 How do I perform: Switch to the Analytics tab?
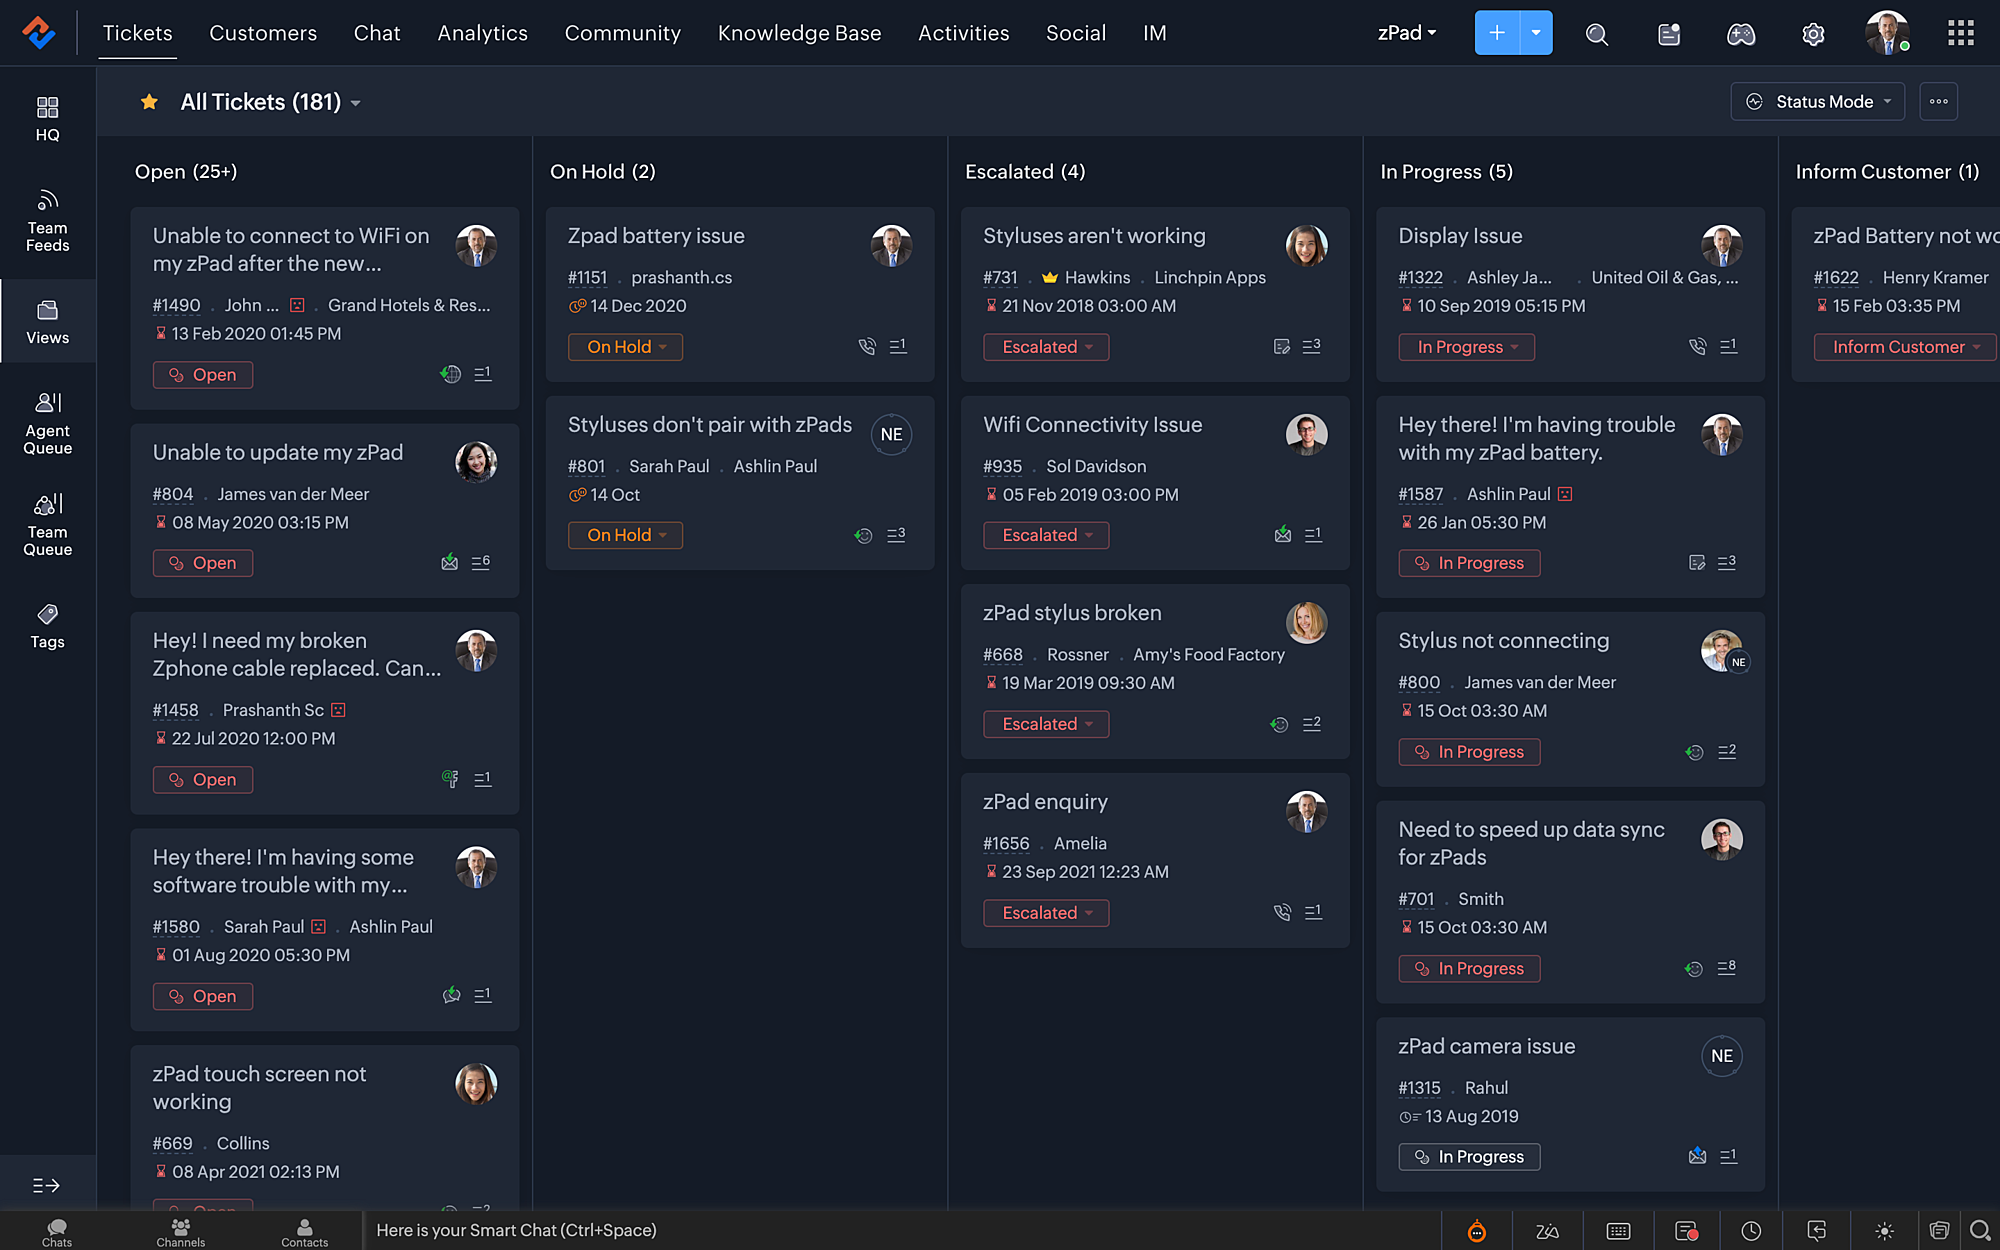pos(482,33)
